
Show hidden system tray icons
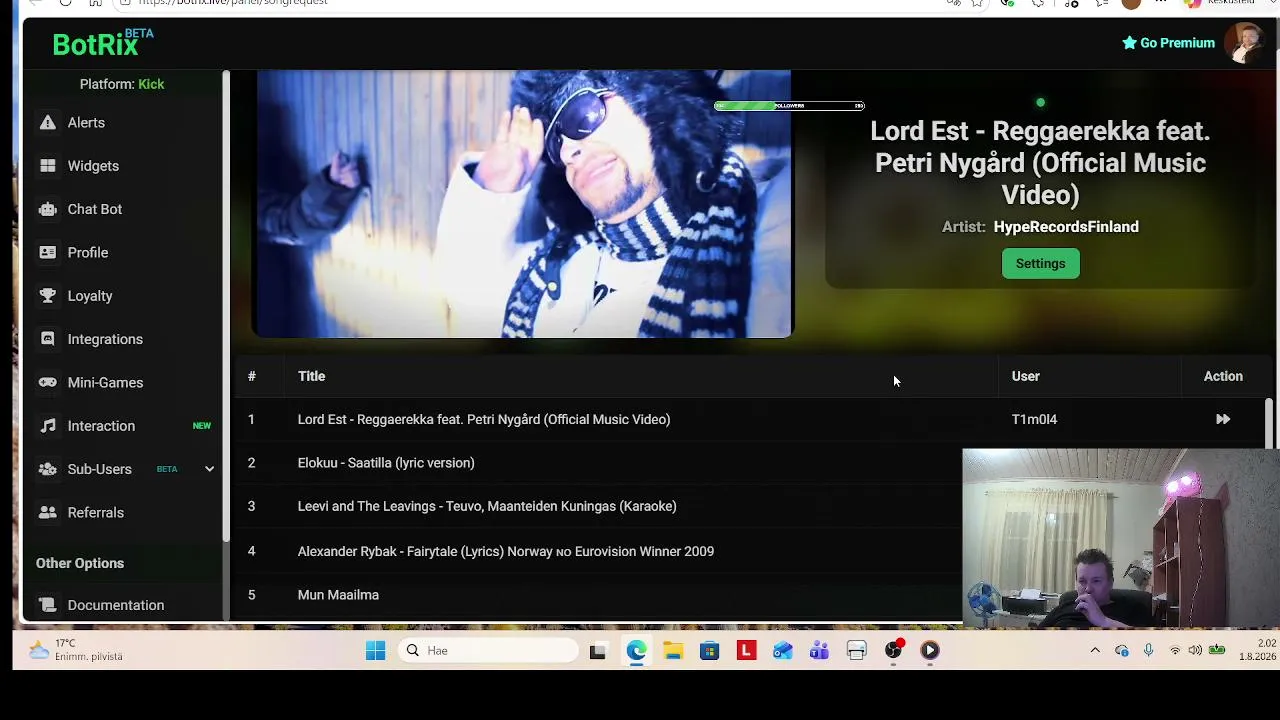1095,651
